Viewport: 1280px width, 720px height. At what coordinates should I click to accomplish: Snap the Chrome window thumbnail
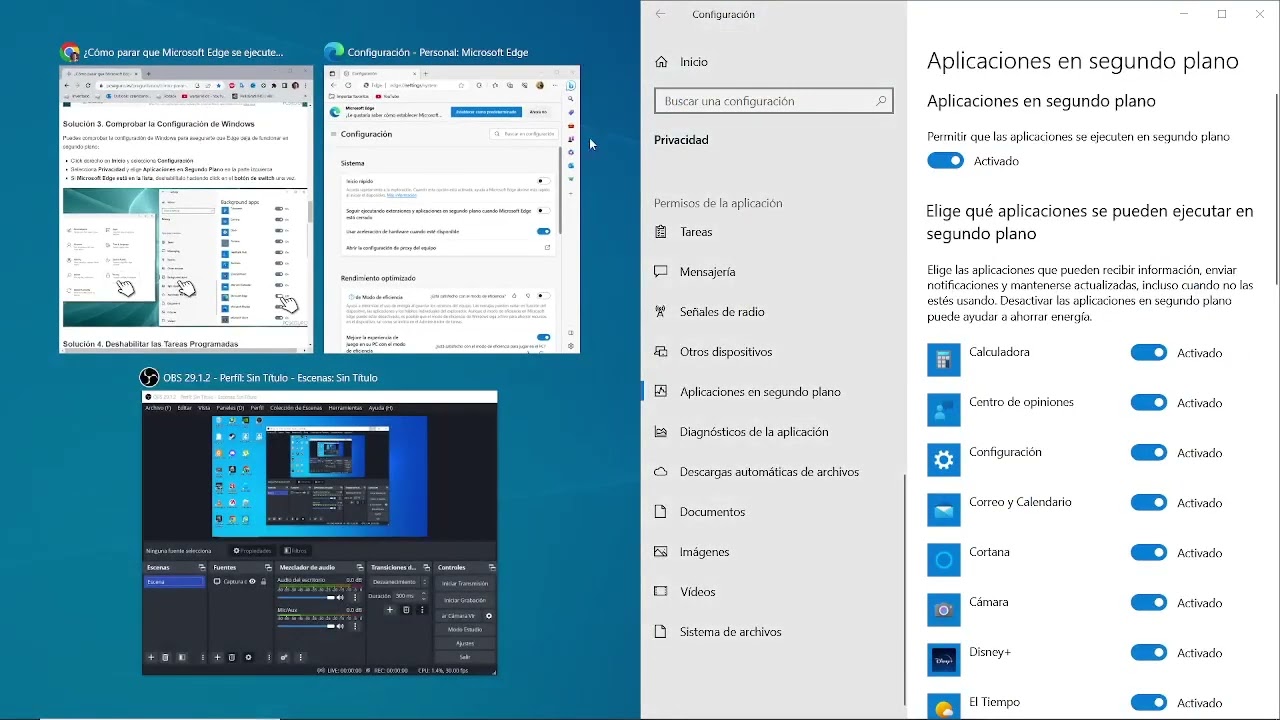187,209
